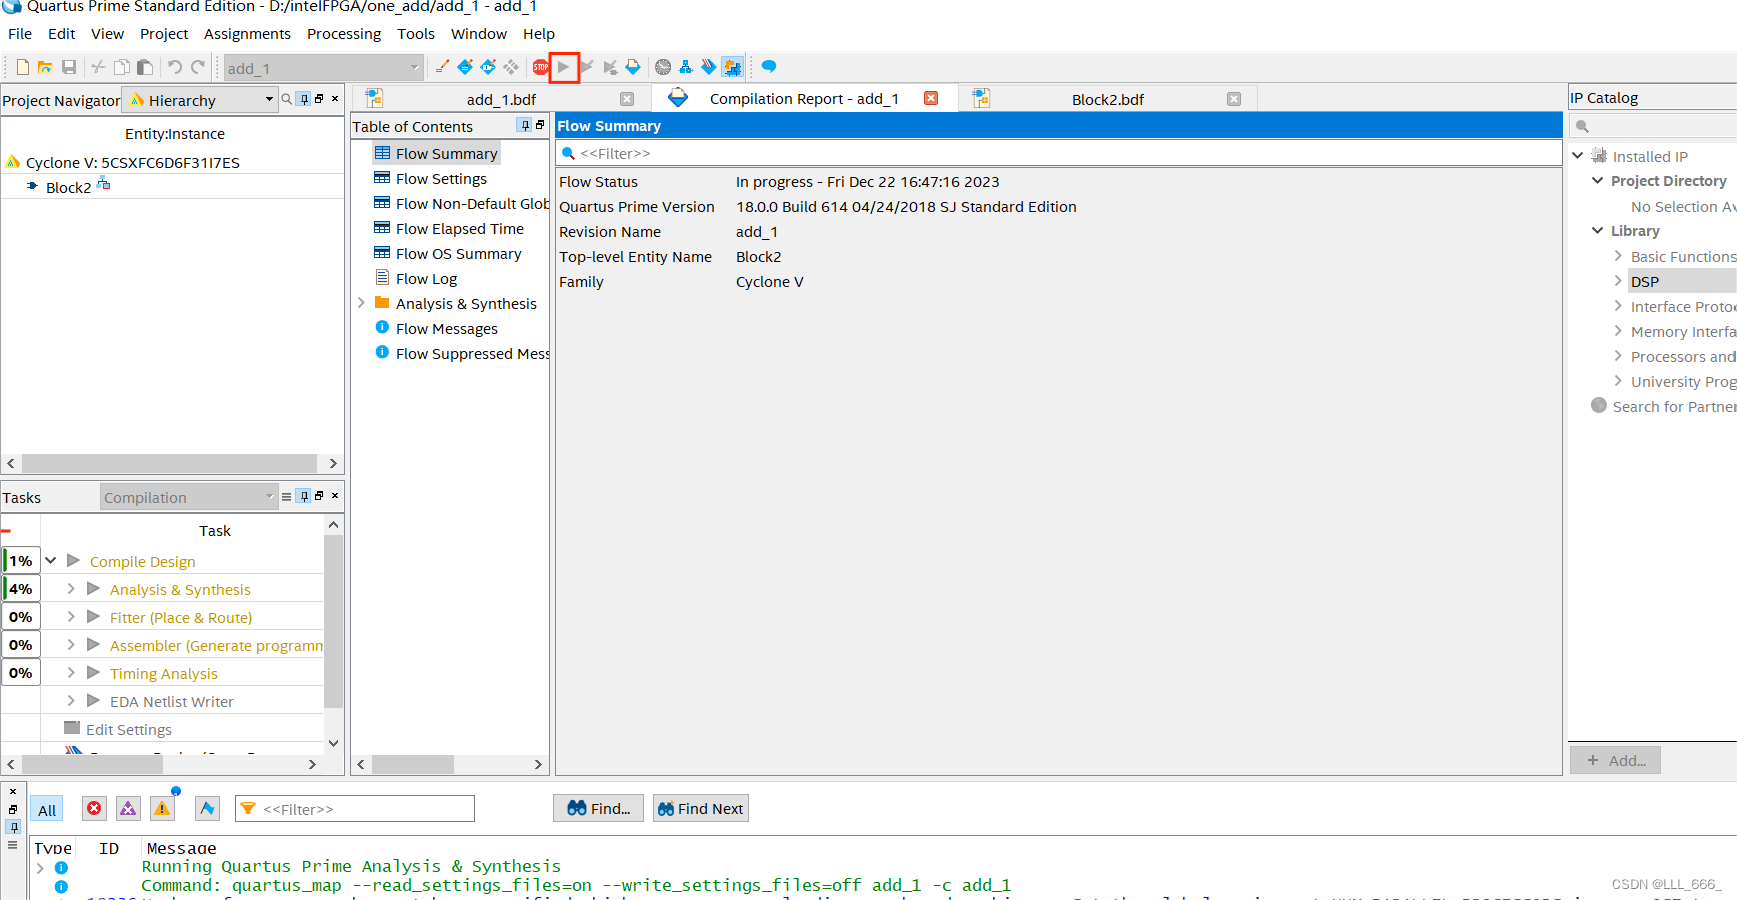Click the highlighted Platform Designer icon
The height and width of the screenshot is (900, 1737).
(x=732, y=67)
